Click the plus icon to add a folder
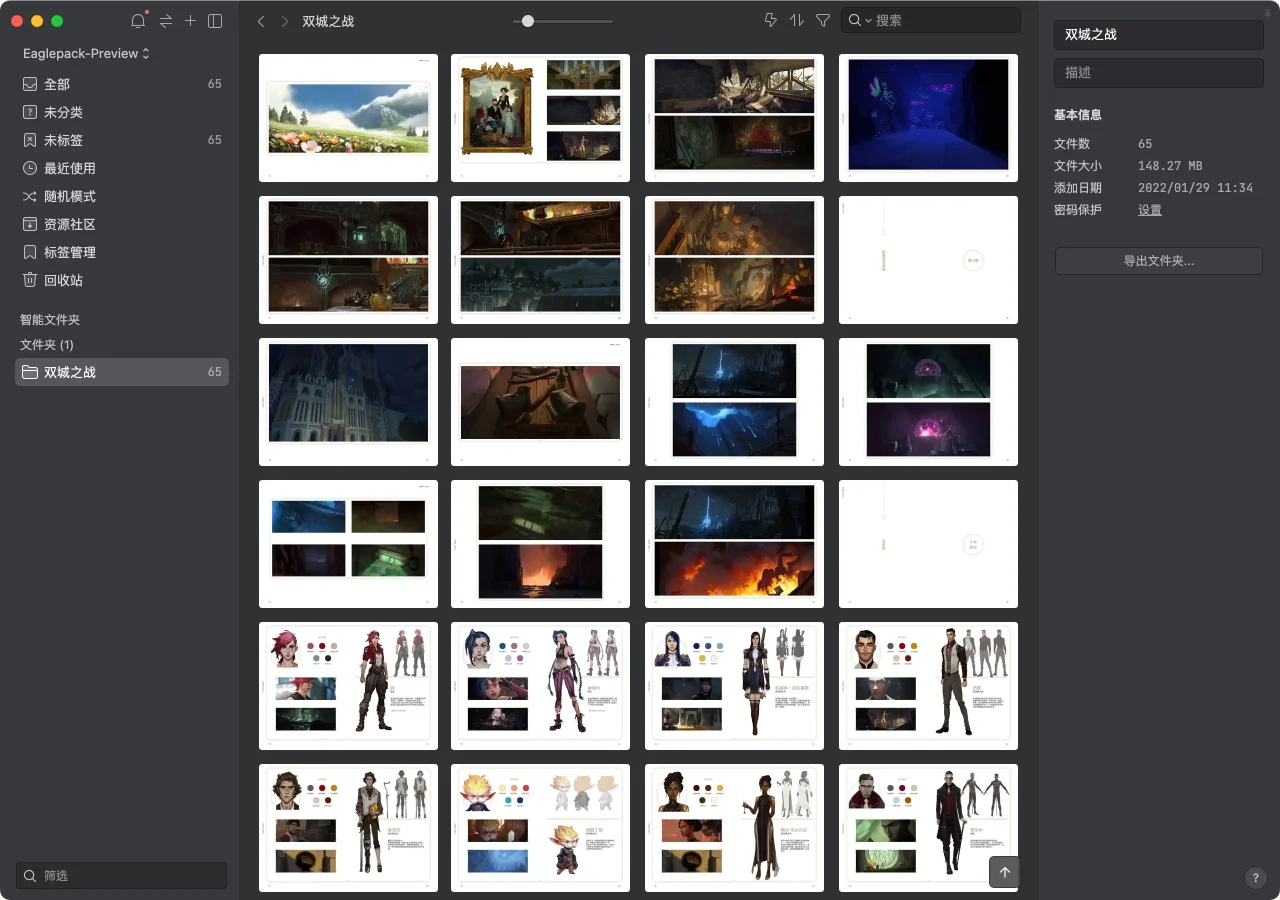Screen dimensions: 1280x900 point(190,21)
